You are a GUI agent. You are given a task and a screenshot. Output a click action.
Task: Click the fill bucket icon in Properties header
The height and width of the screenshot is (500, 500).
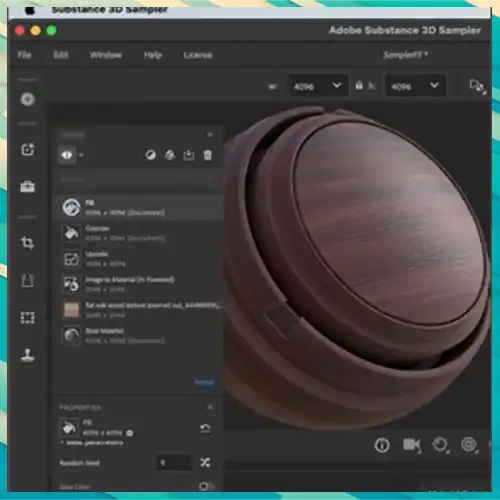(x=69, y=428)
